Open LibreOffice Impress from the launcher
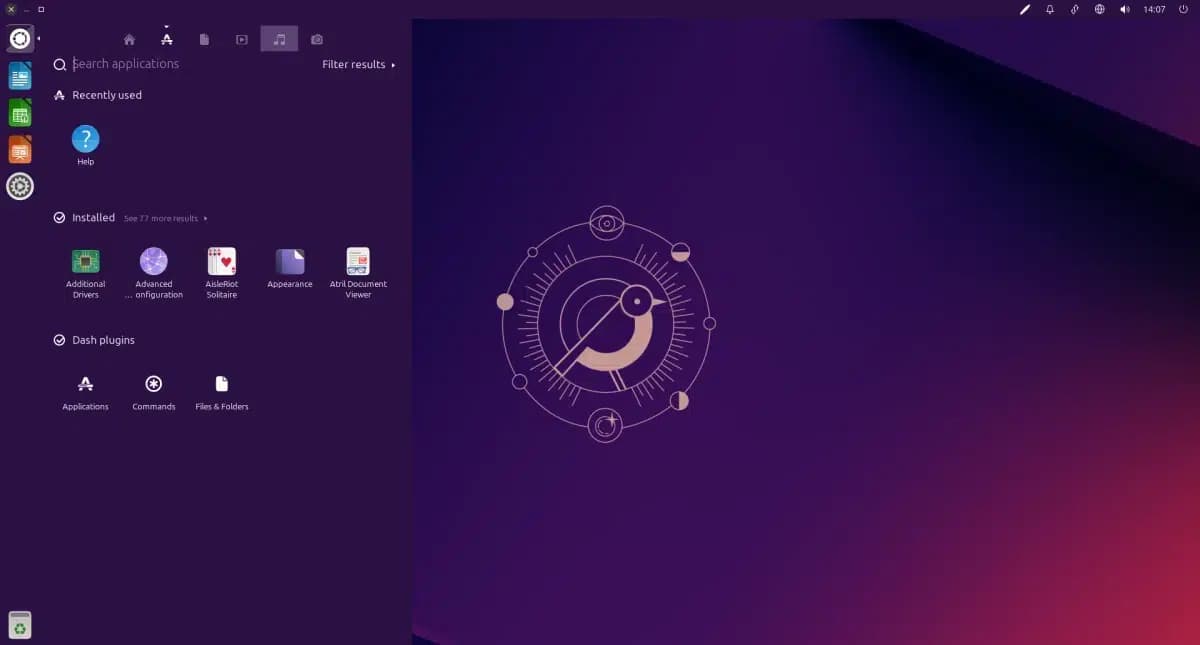The width and height of the screenshot is (1200, 645). 20,150
